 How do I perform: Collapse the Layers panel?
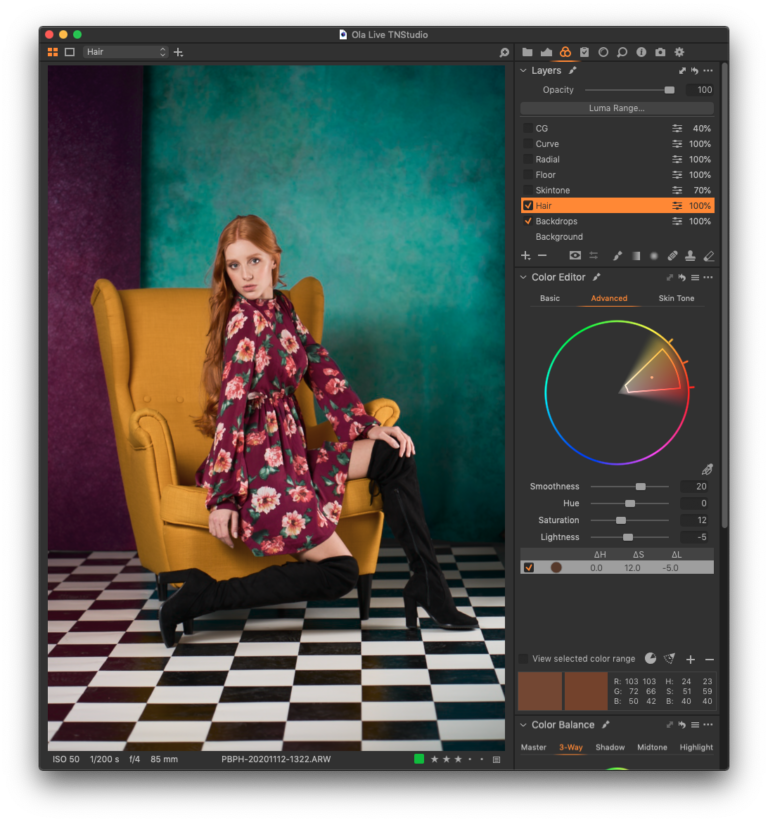coord(523,70)
